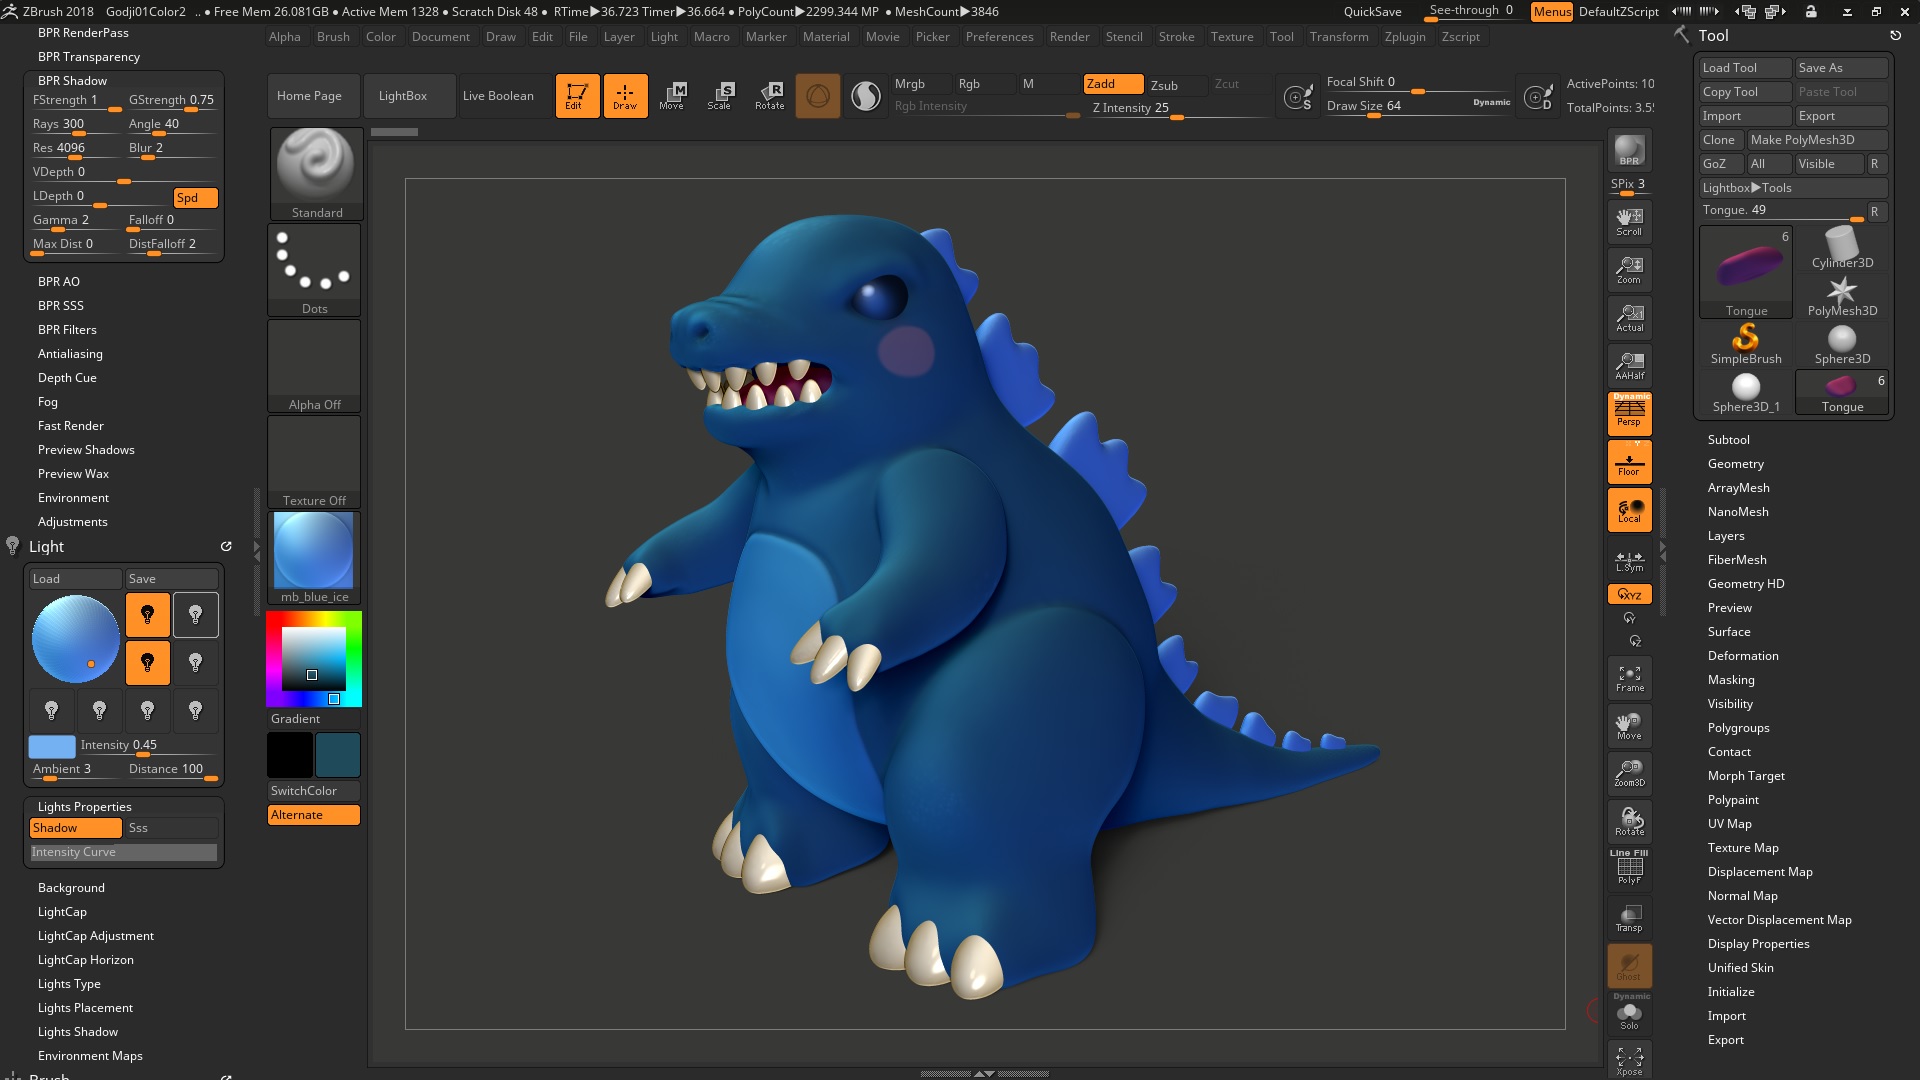Image resolution: width=1920 pixels, height=1080 pixels.
Task: Select the Move transform tool
Action: coord(672,95)
